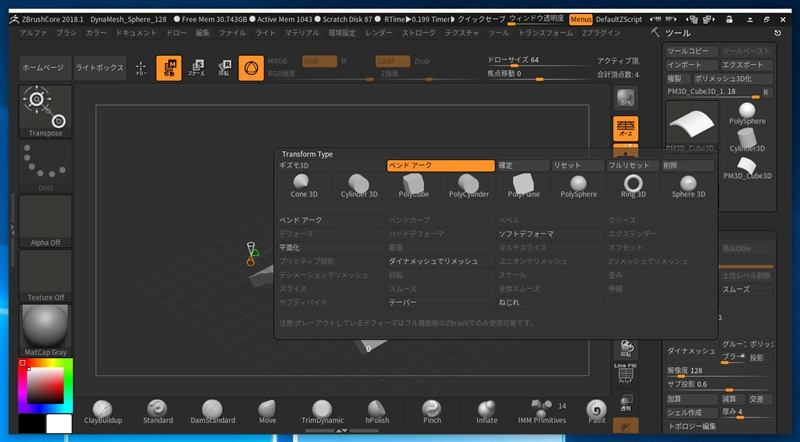This screenshot has height=442, width=800.
Task: Toggle the Menus button in title bar
Action: point(581,19)
